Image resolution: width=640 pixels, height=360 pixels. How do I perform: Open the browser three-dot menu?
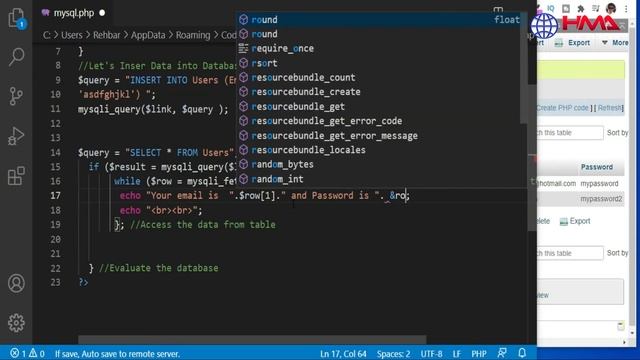click(626, 8)
